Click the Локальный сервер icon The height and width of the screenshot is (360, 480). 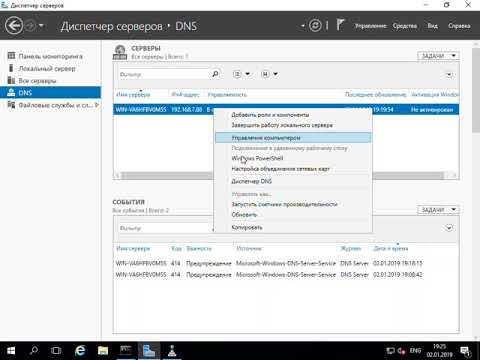(x=11, y=68)
